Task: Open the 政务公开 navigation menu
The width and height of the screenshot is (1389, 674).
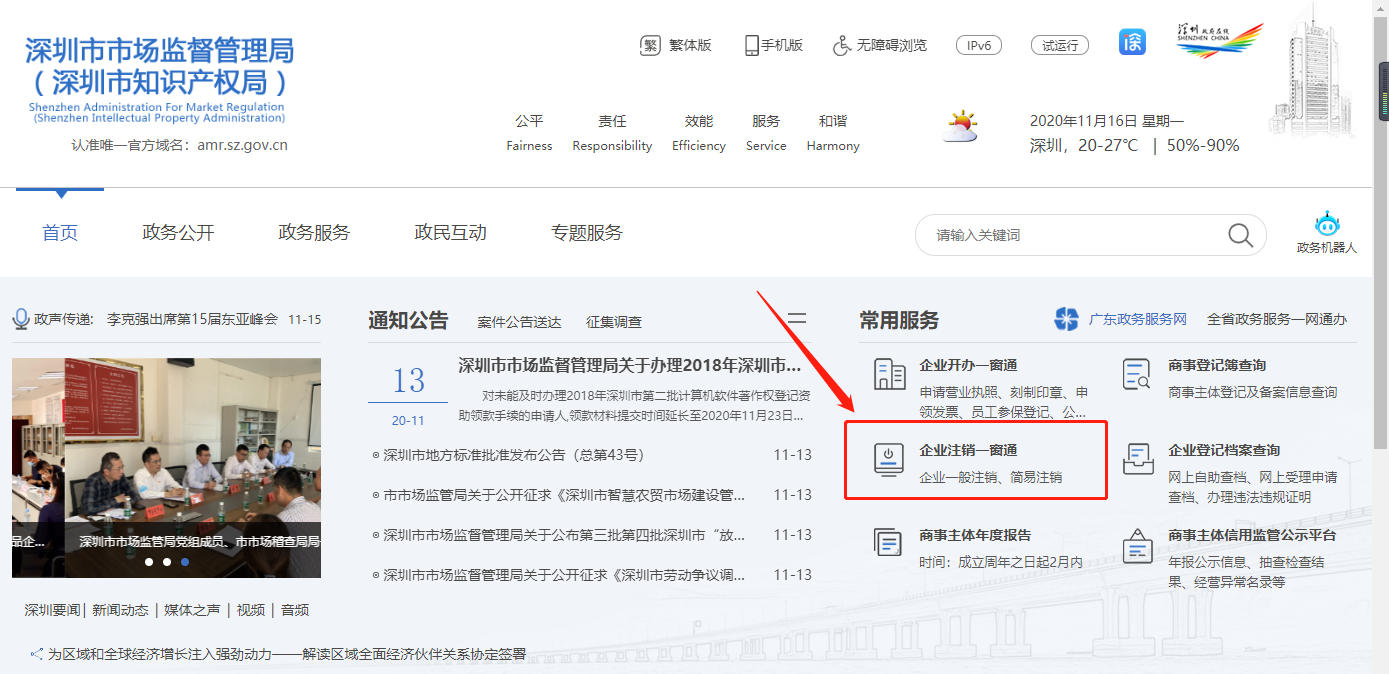Action: [177, 231]
